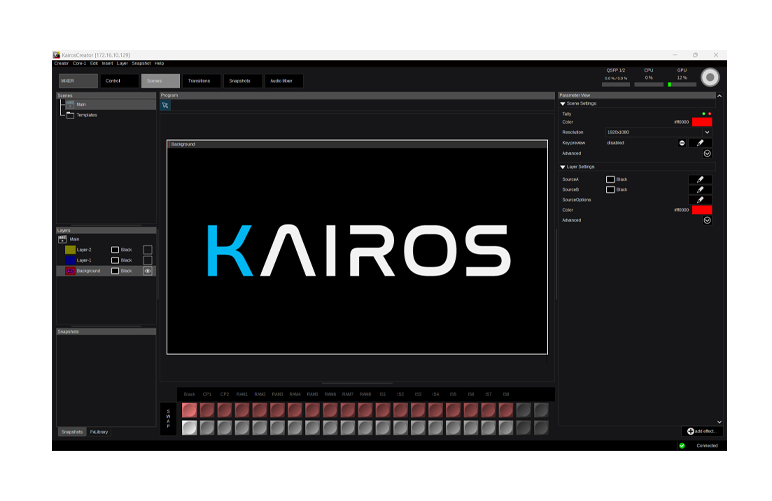This screenshot has height=501, width=772.
Task: Open Scene Settings red Color swatch
Action: (702, 122)
